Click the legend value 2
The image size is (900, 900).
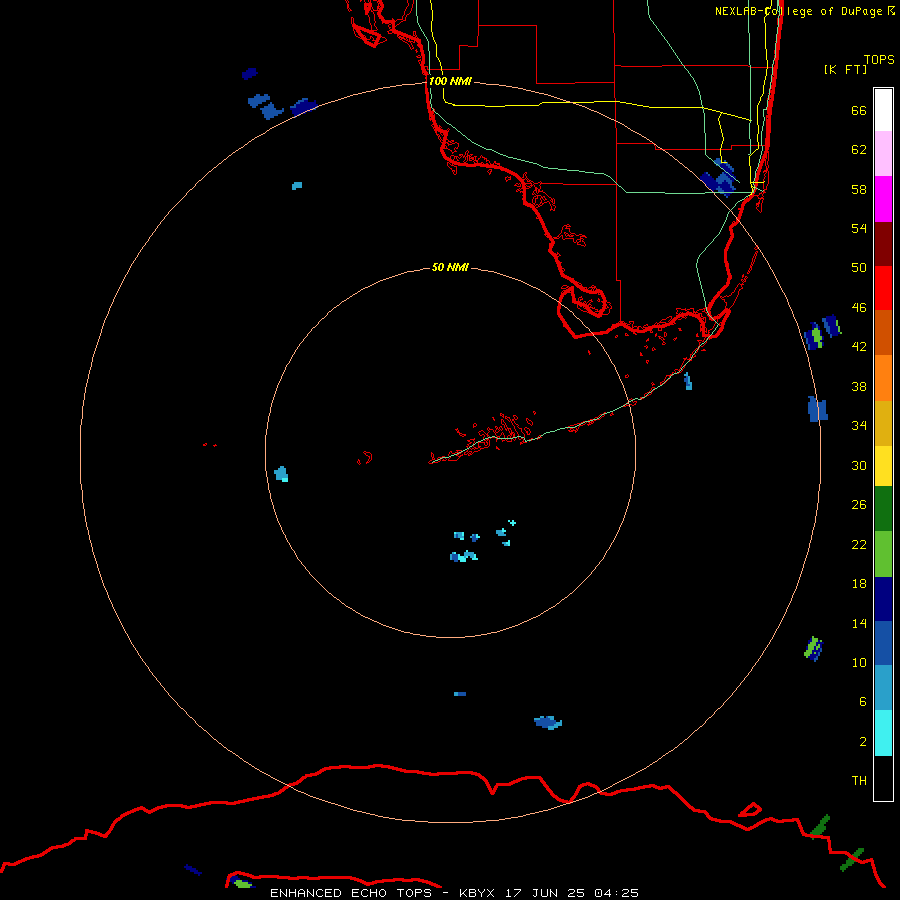[862, 741]
